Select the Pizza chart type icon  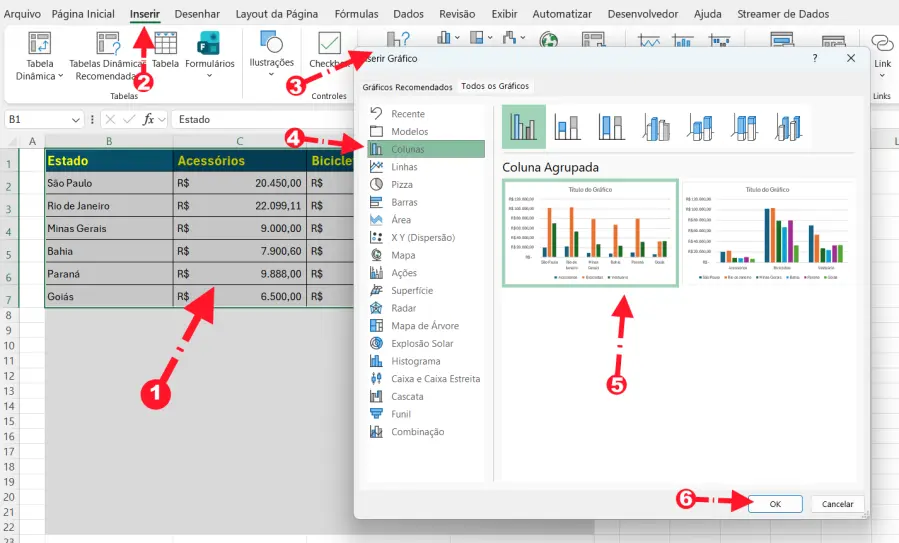(x=376, y=185)
